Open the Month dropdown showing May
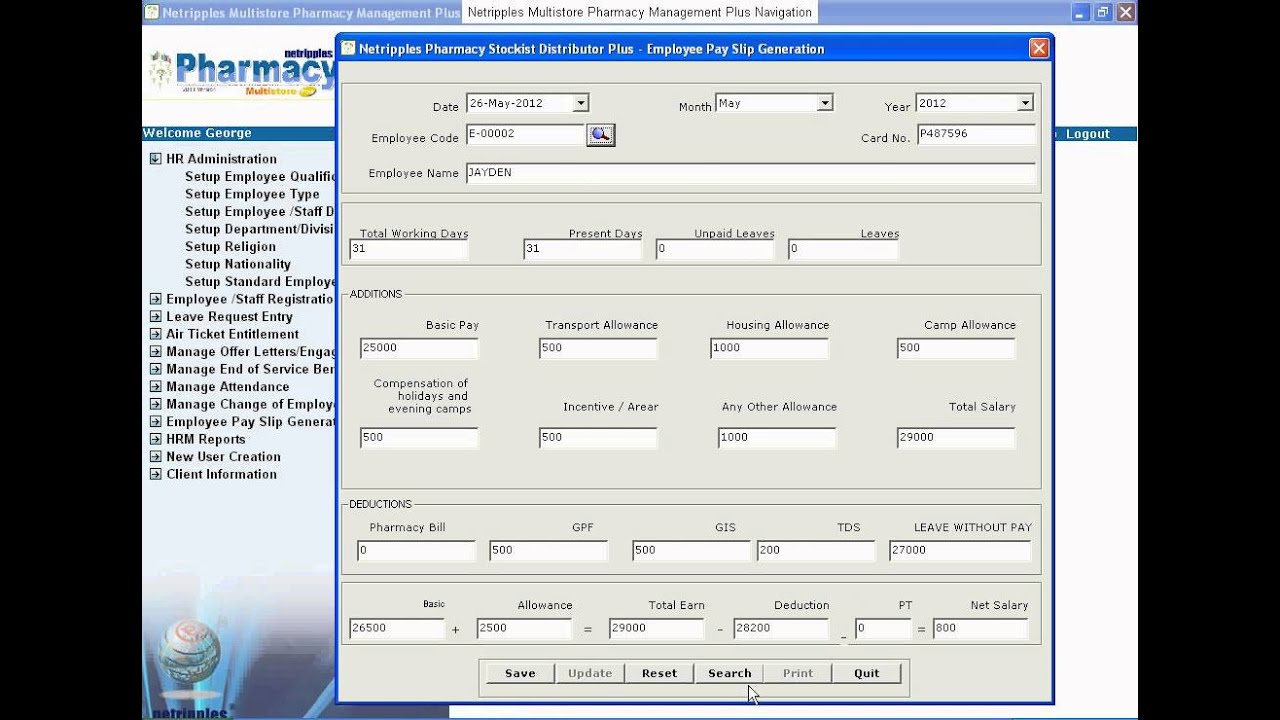Image resolution: width=1280 pixels, height=720 pixels. (x=825, y=103)
